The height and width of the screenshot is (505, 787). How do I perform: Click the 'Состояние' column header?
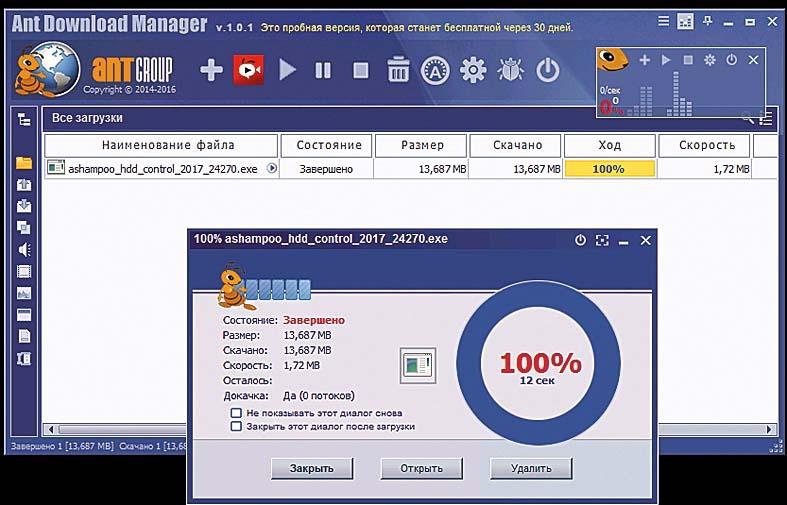[328, 145]
